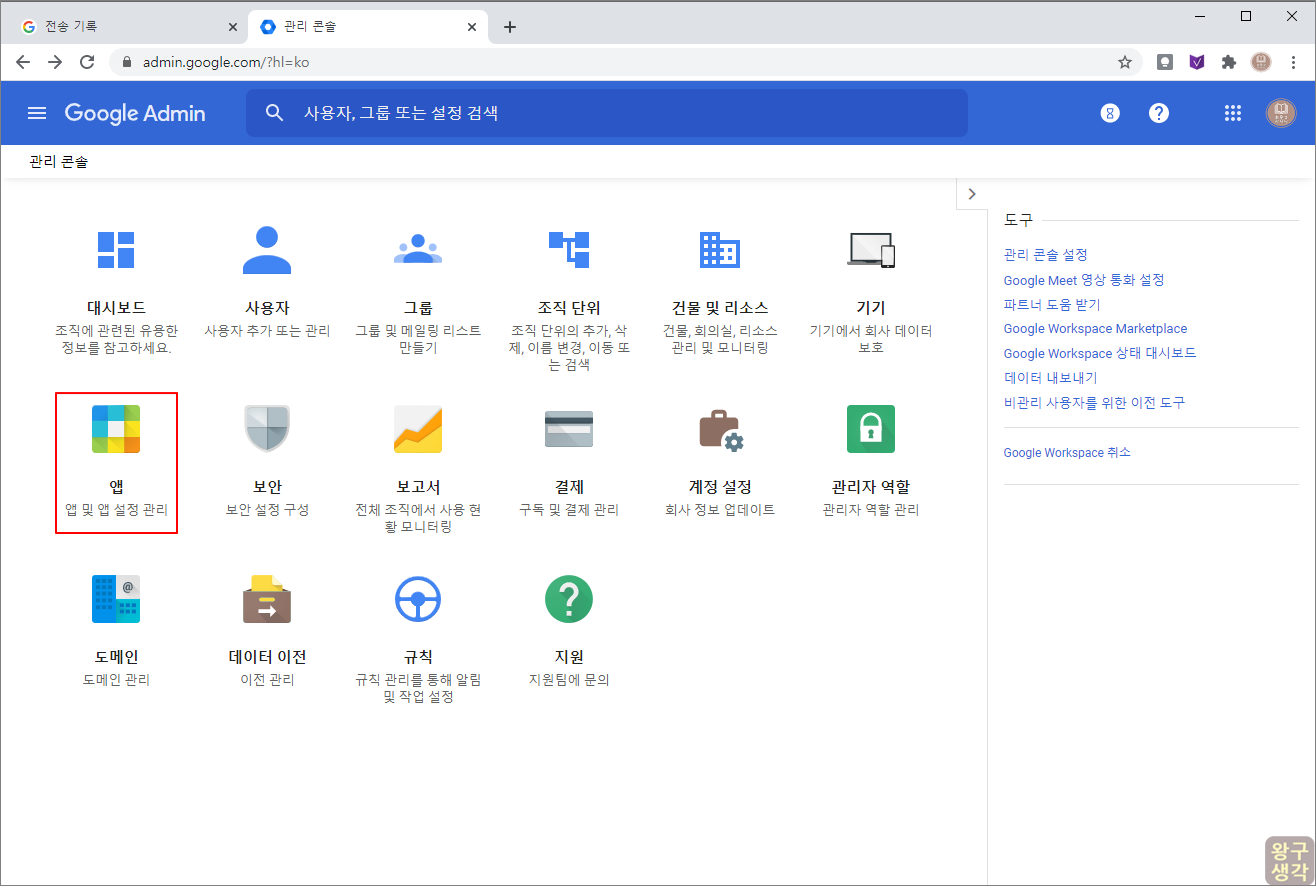Open the Chrome three-dot menu

click(x=1294, y=62)
